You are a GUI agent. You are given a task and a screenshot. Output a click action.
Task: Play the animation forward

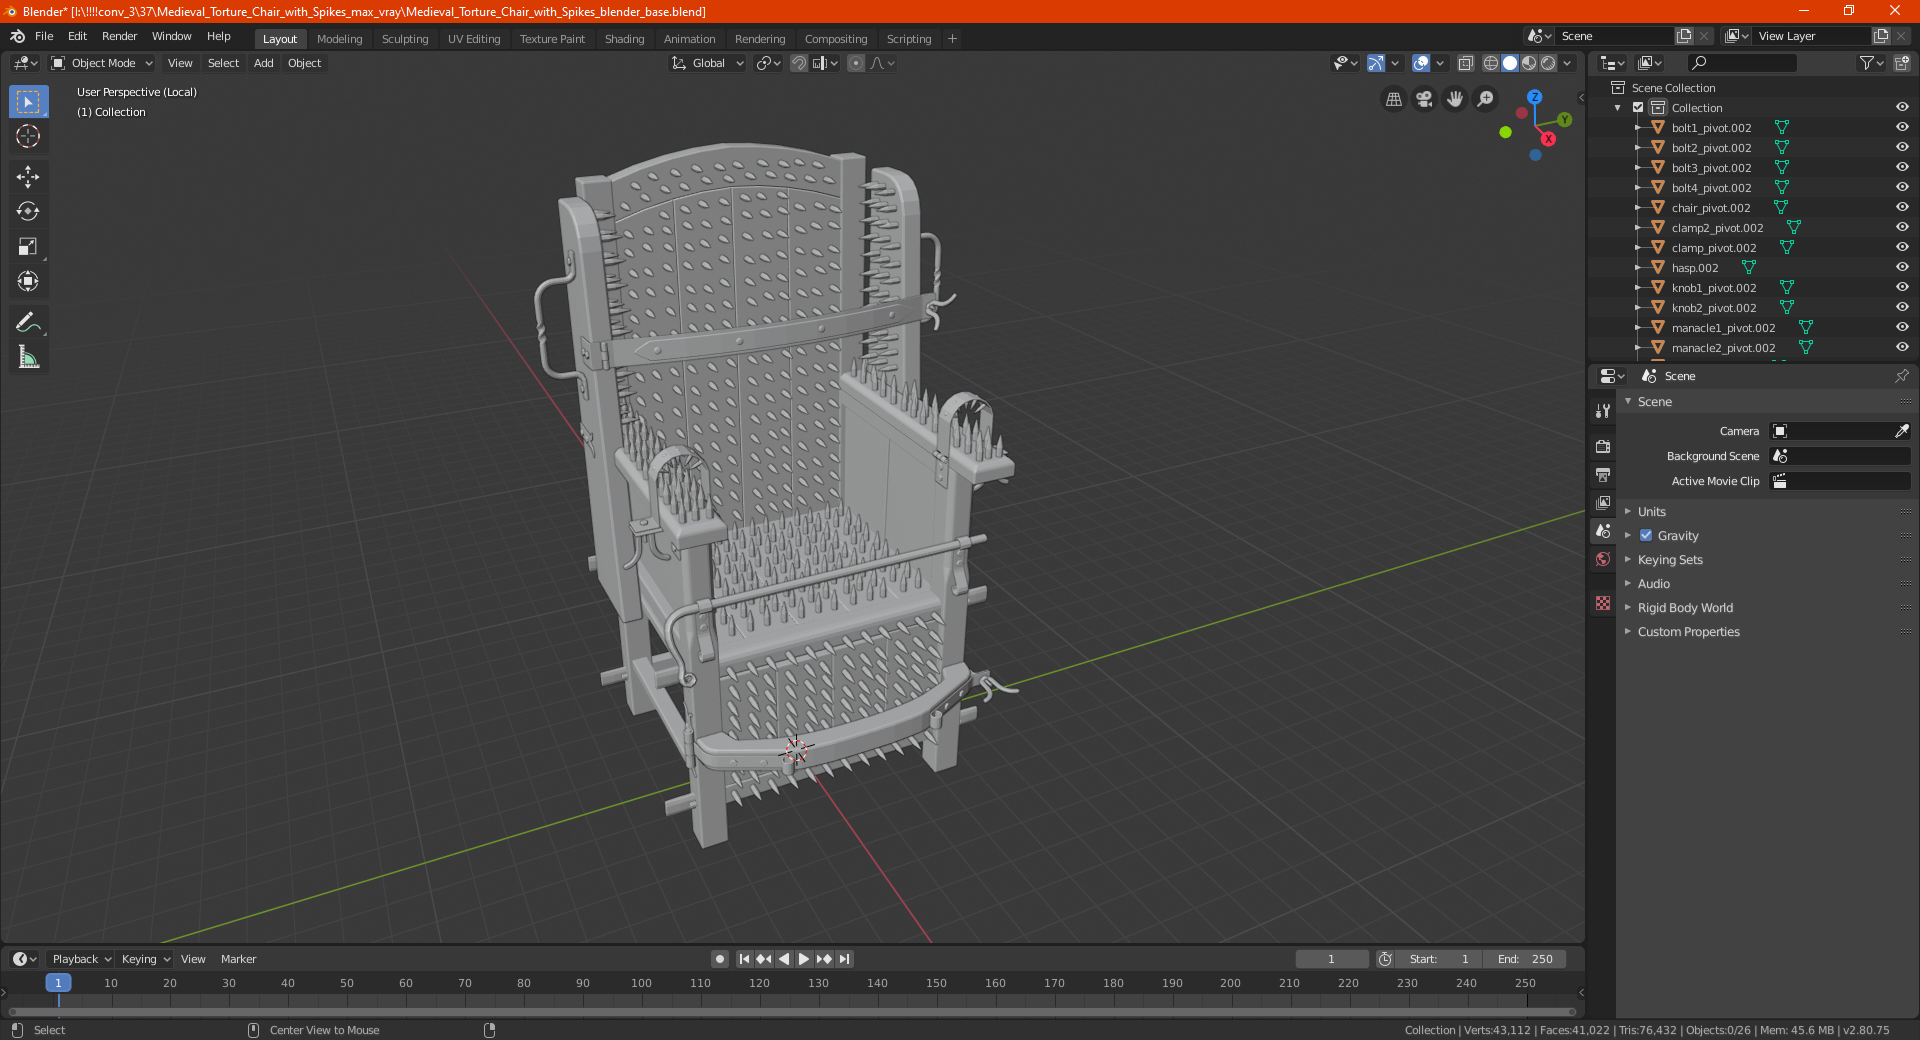(804, 959)
